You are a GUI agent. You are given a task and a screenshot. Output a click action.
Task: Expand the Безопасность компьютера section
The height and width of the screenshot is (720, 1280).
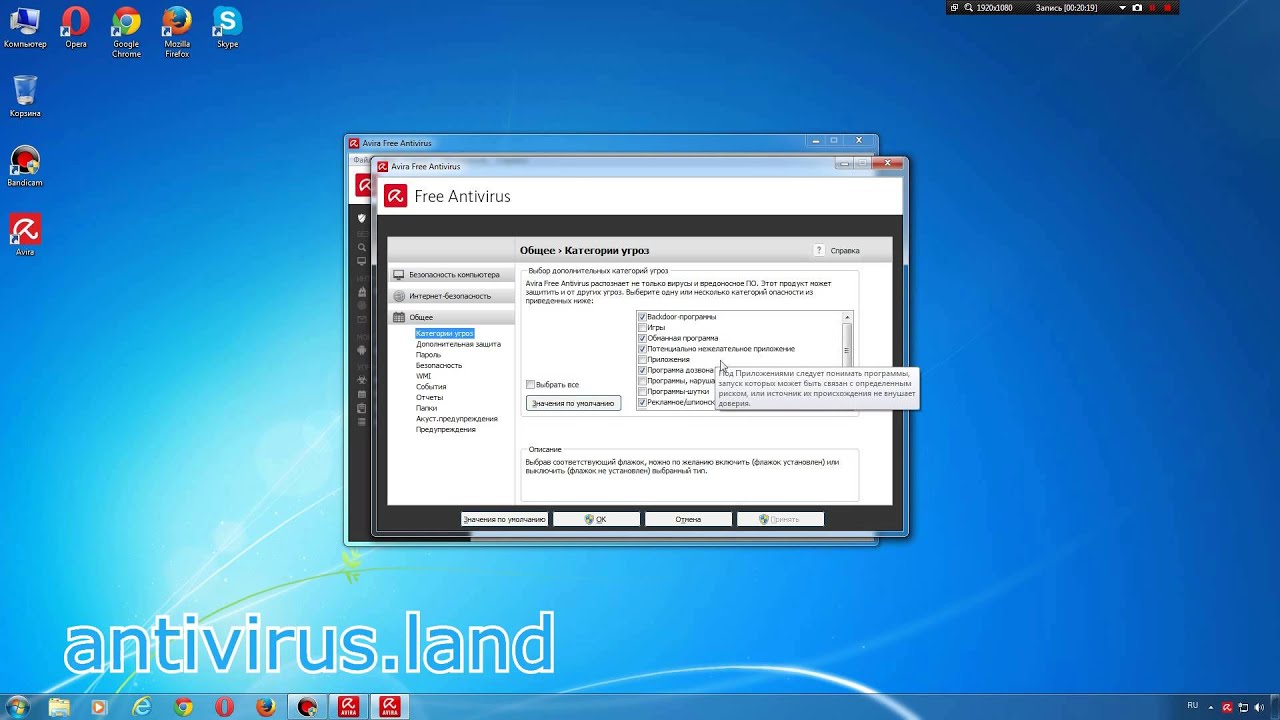[452, 274]
